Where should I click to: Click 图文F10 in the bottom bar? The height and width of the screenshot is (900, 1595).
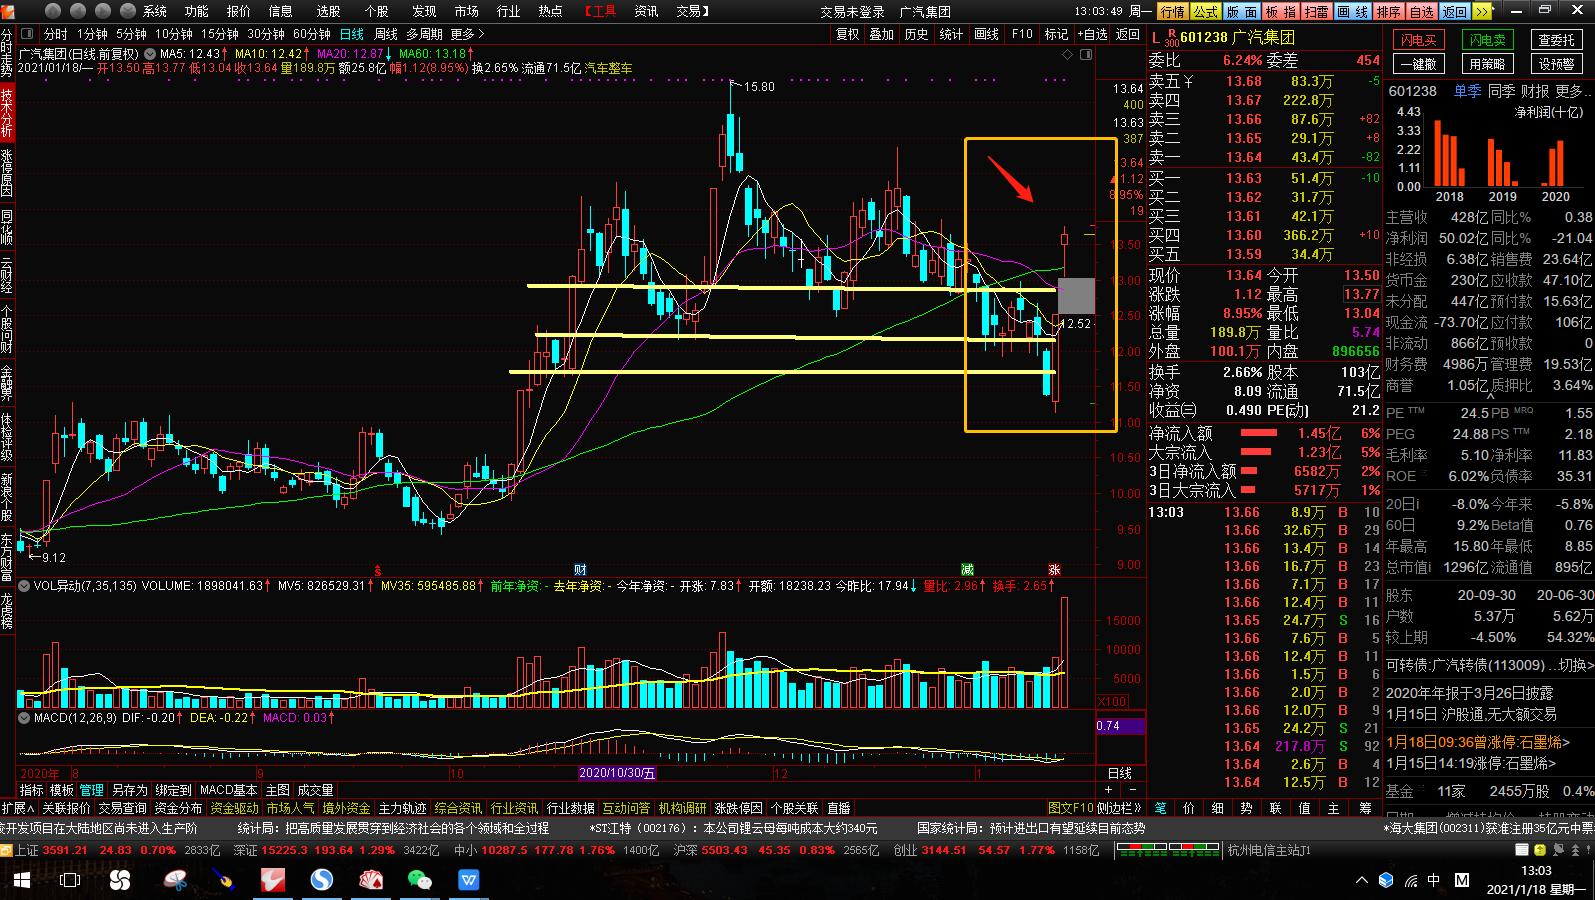[x=1071, y=808]
